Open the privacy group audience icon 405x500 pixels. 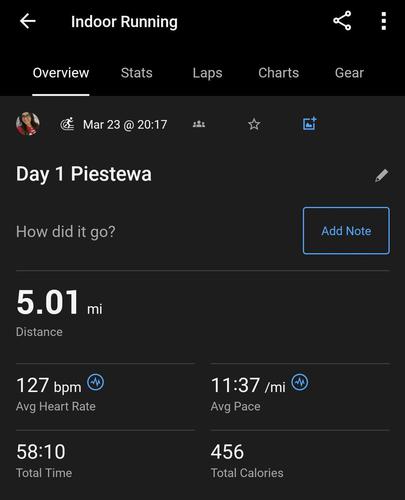pos(199,124)
